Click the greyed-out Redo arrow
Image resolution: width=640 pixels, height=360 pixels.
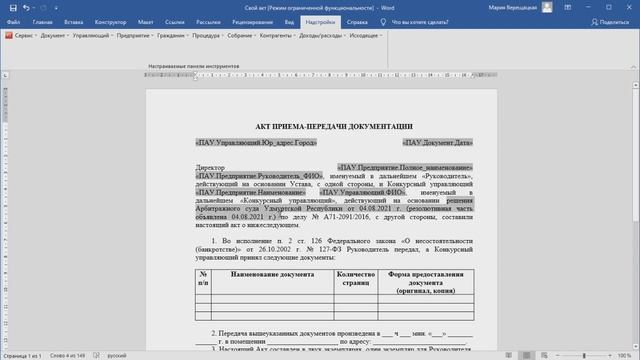pyautogui.click(x=43, y=8)
